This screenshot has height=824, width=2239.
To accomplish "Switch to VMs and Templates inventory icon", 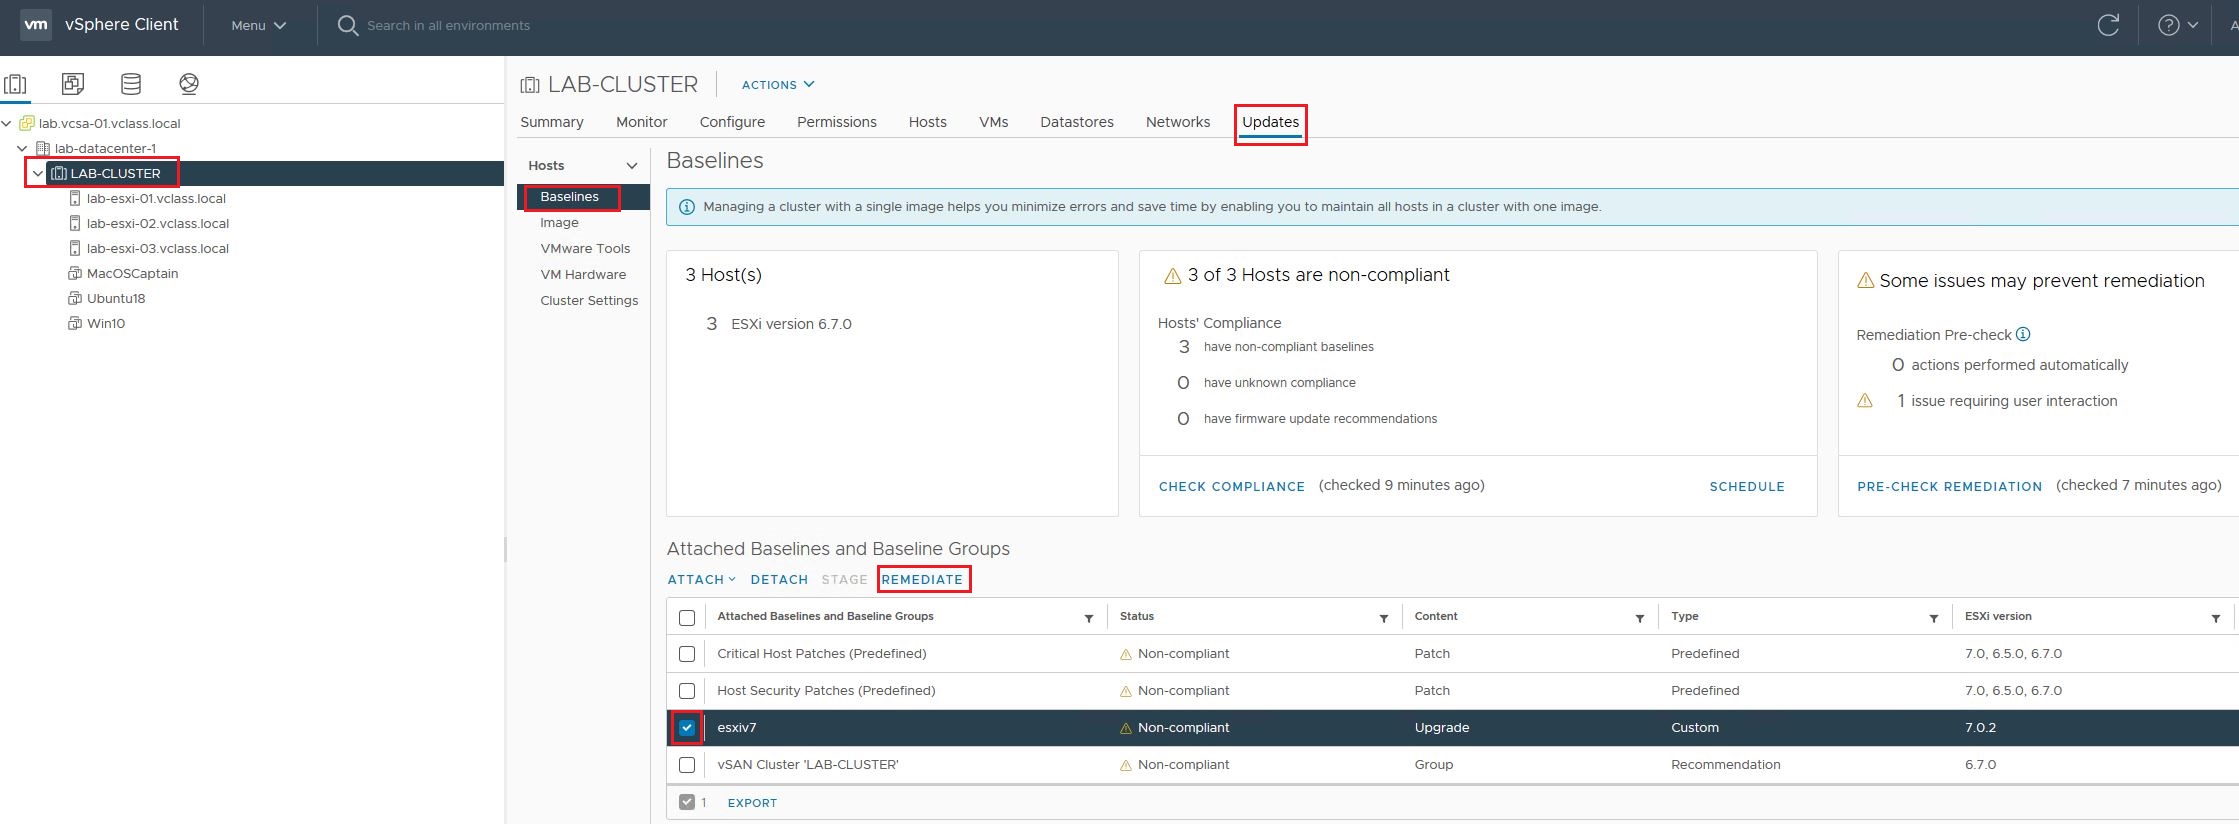I will click(73, 84).
